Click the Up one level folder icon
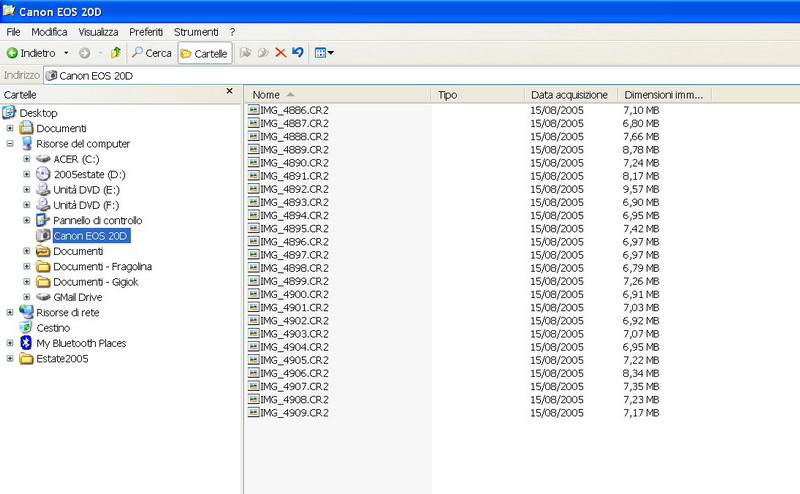Viewport: 800px width, 494px height. tap(116, 53)
